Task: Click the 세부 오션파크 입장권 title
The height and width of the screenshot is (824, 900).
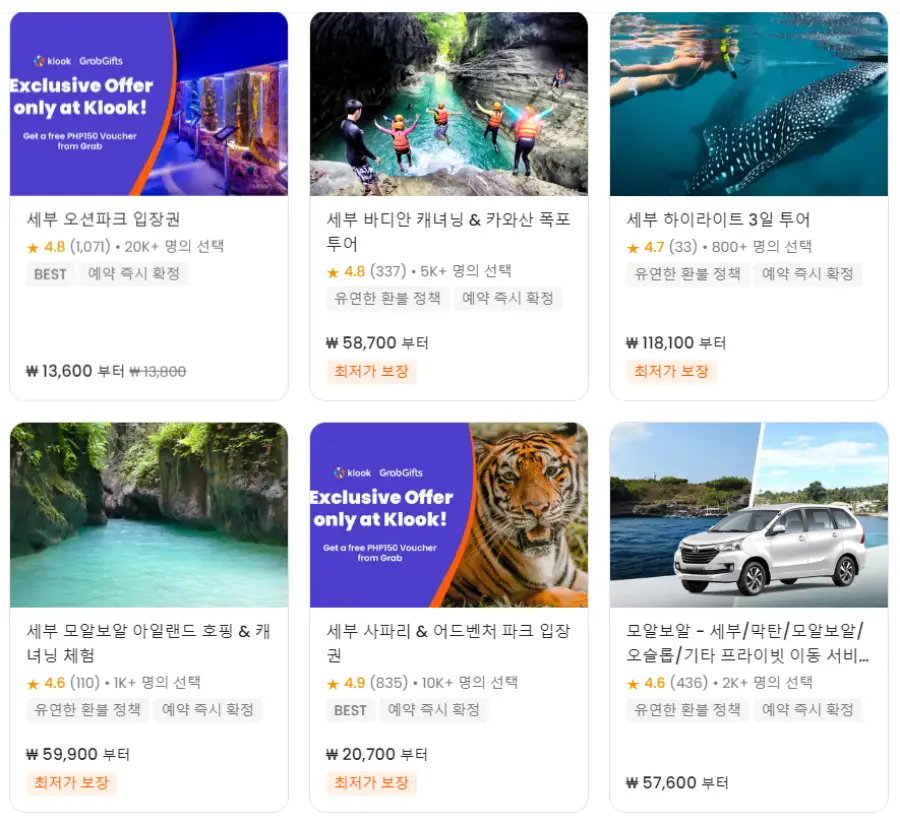Action: [103, 219]
